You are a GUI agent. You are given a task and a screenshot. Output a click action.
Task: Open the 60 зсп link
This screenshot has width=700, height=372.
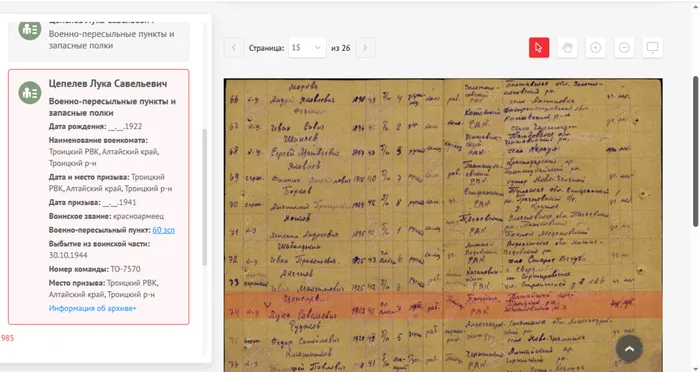[x=163, y=230]
